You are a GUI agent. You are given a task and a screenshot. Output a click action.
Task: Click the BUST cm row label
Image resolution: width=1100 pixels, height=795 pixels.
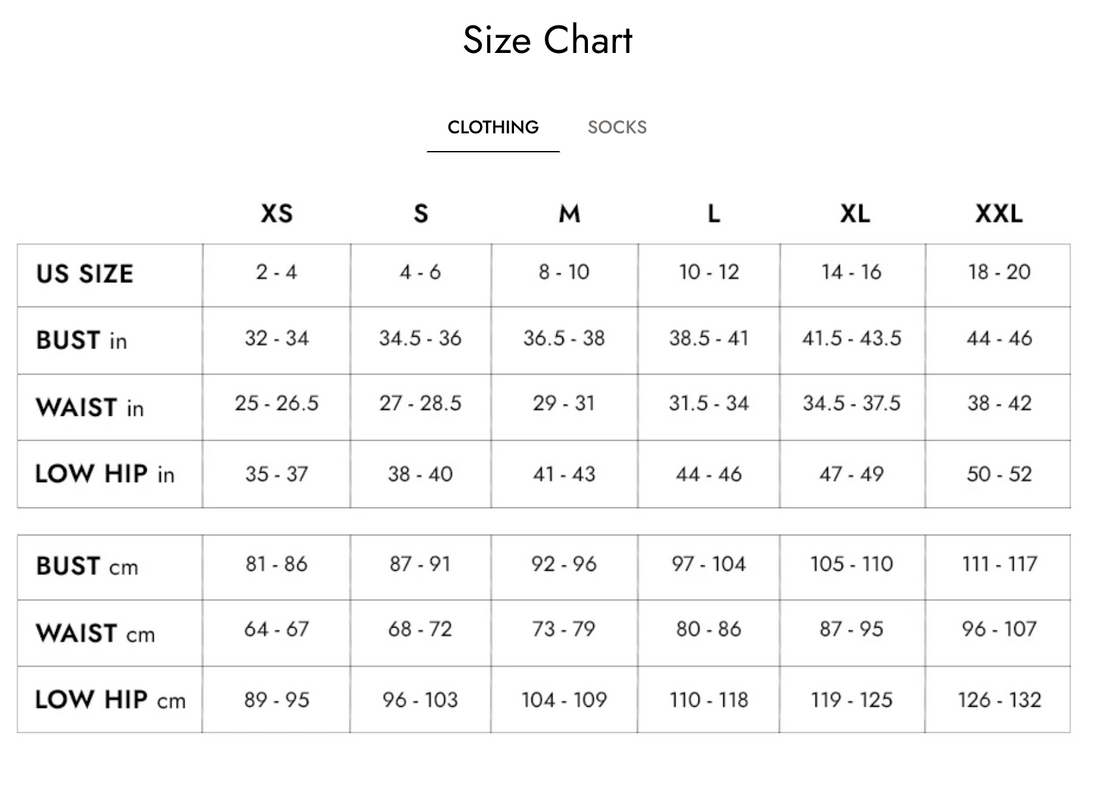[x=87, y=567]
